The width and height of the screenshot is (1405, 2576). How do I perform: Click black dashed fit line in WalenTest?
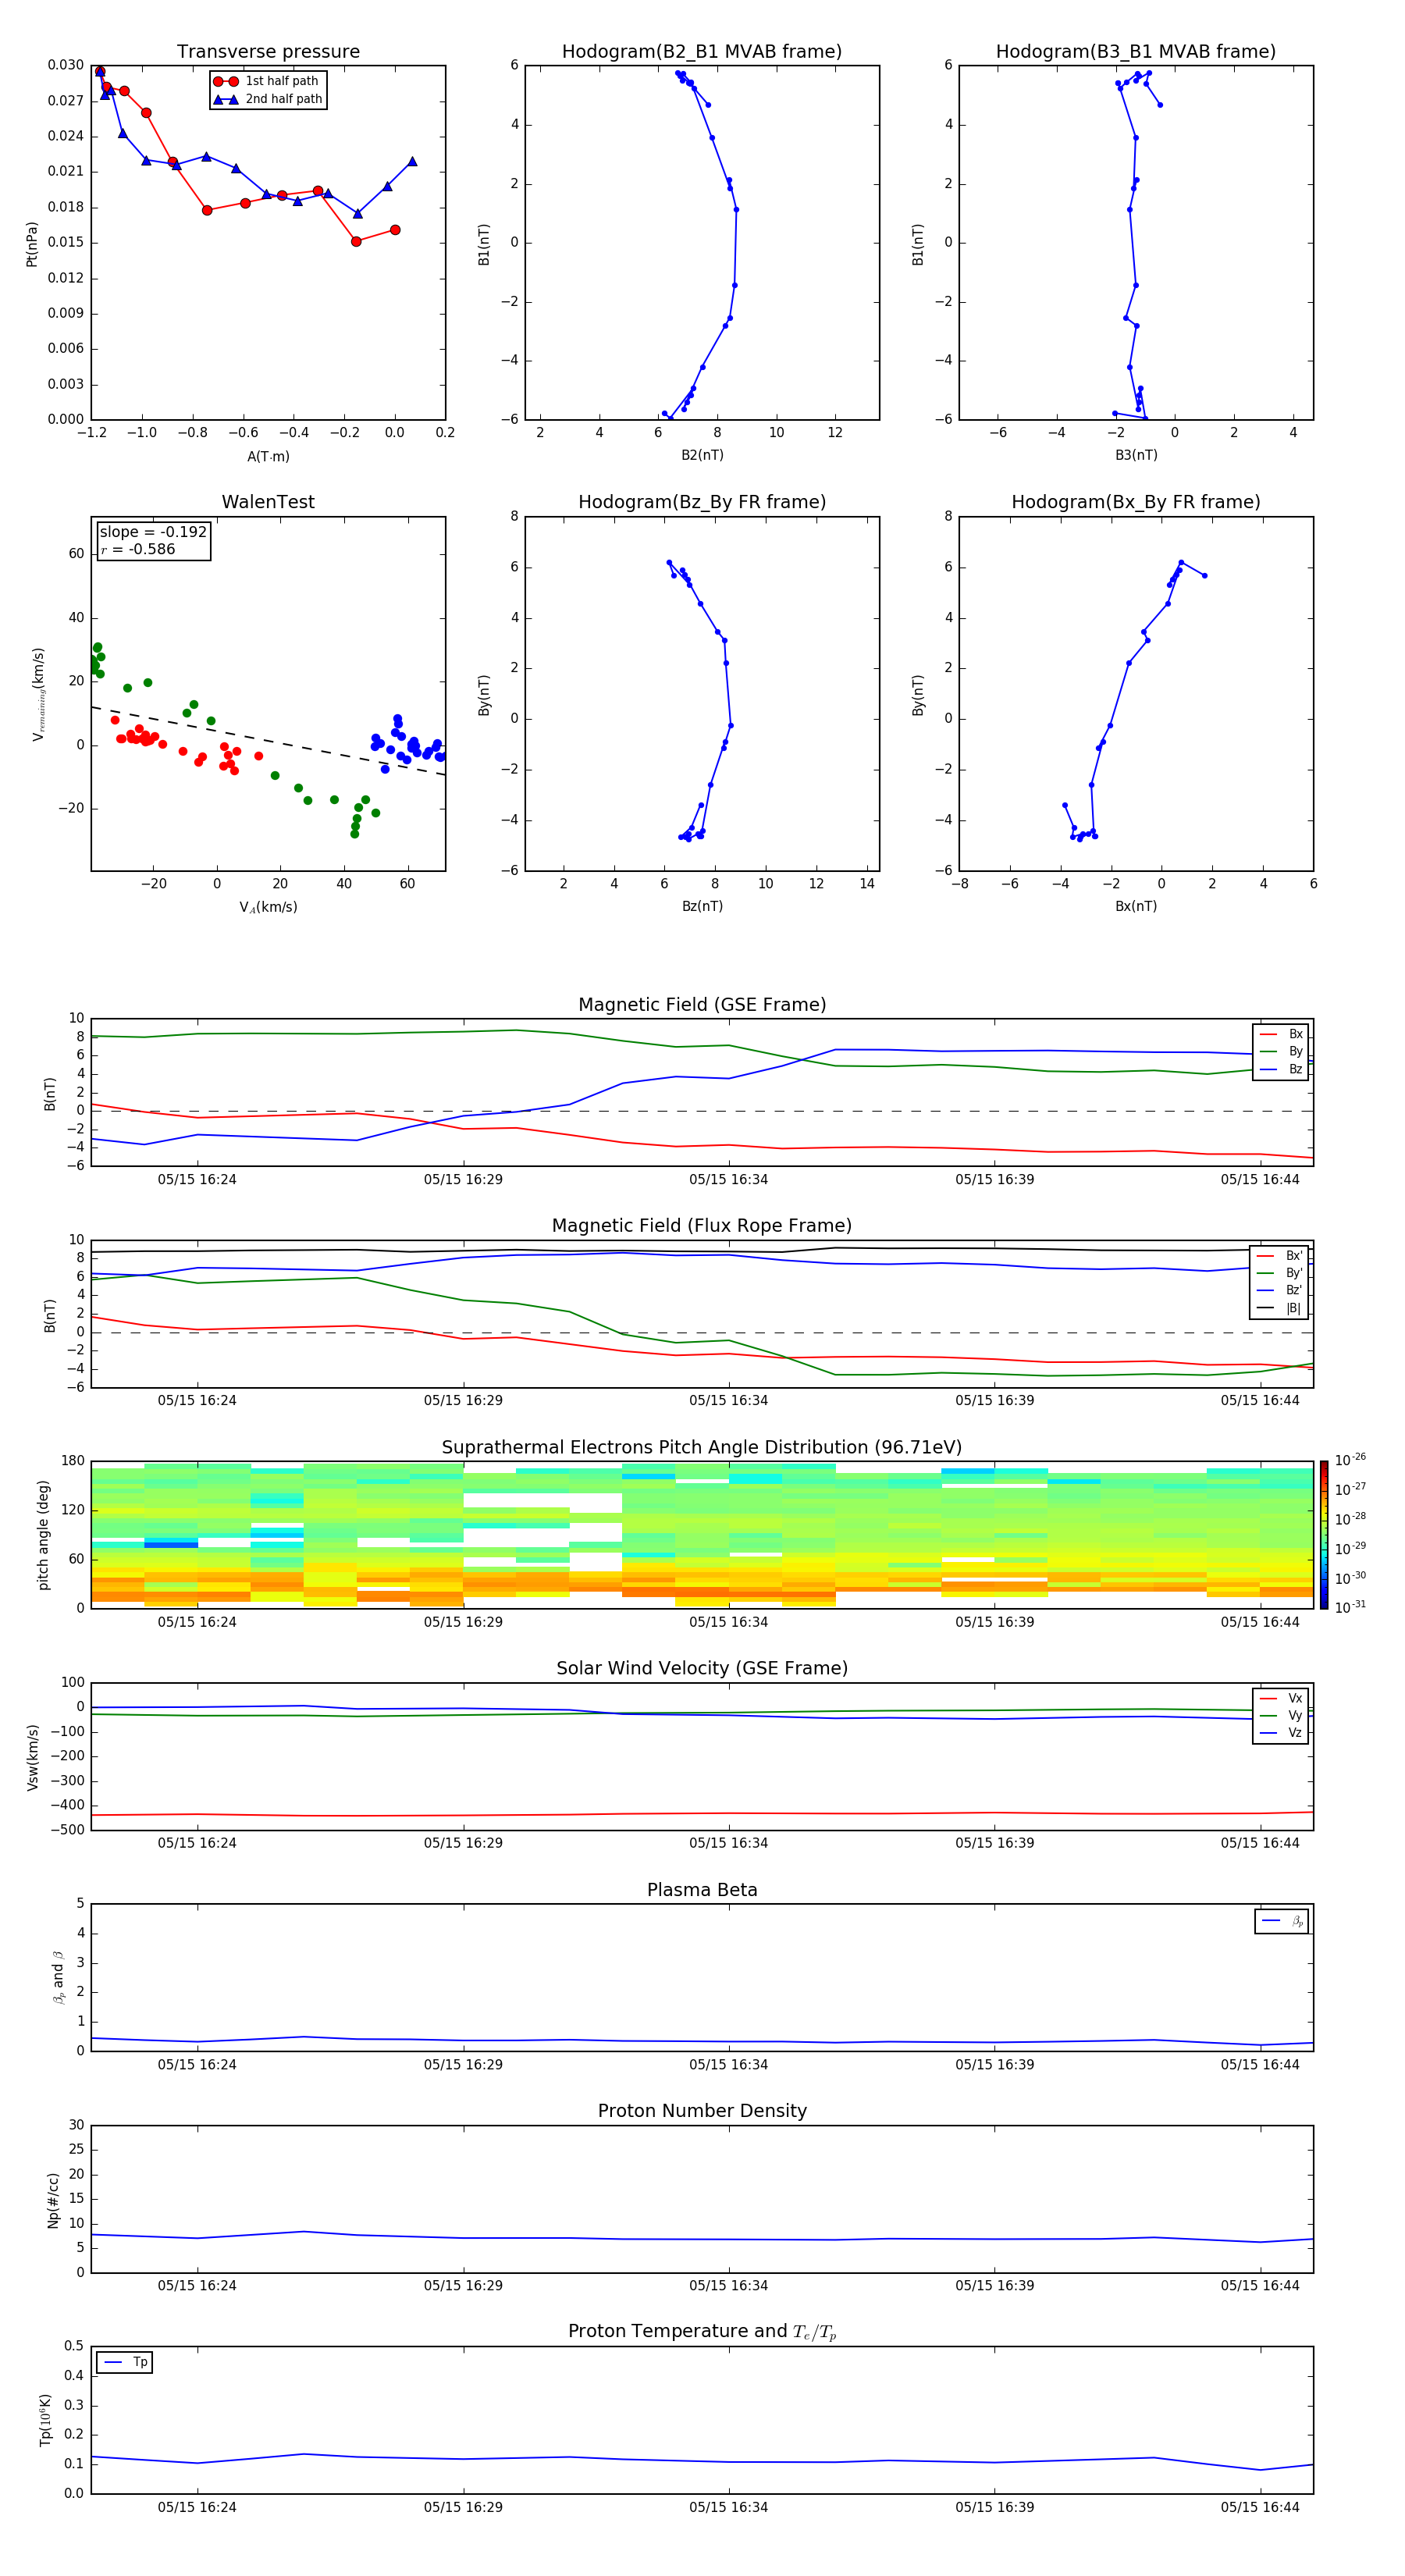[x=268, y=741]
